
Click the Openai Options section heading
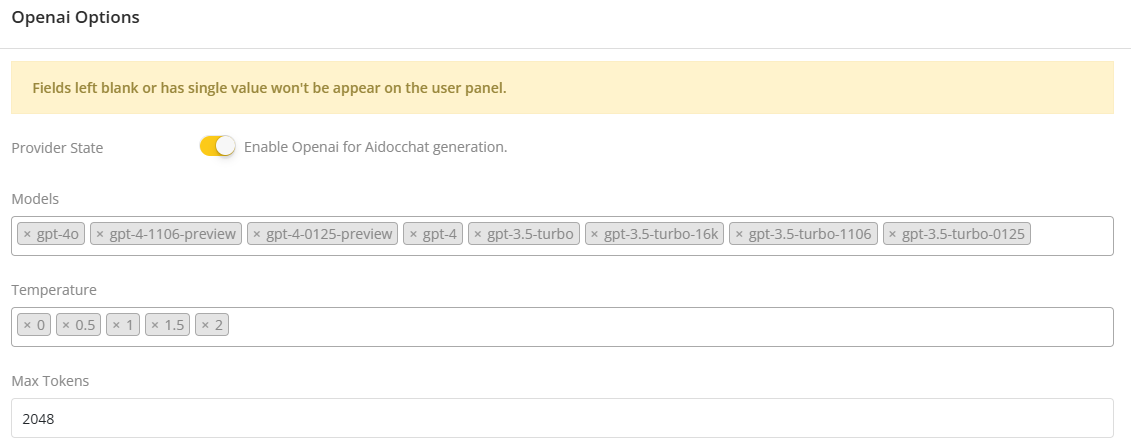point(76,18)
